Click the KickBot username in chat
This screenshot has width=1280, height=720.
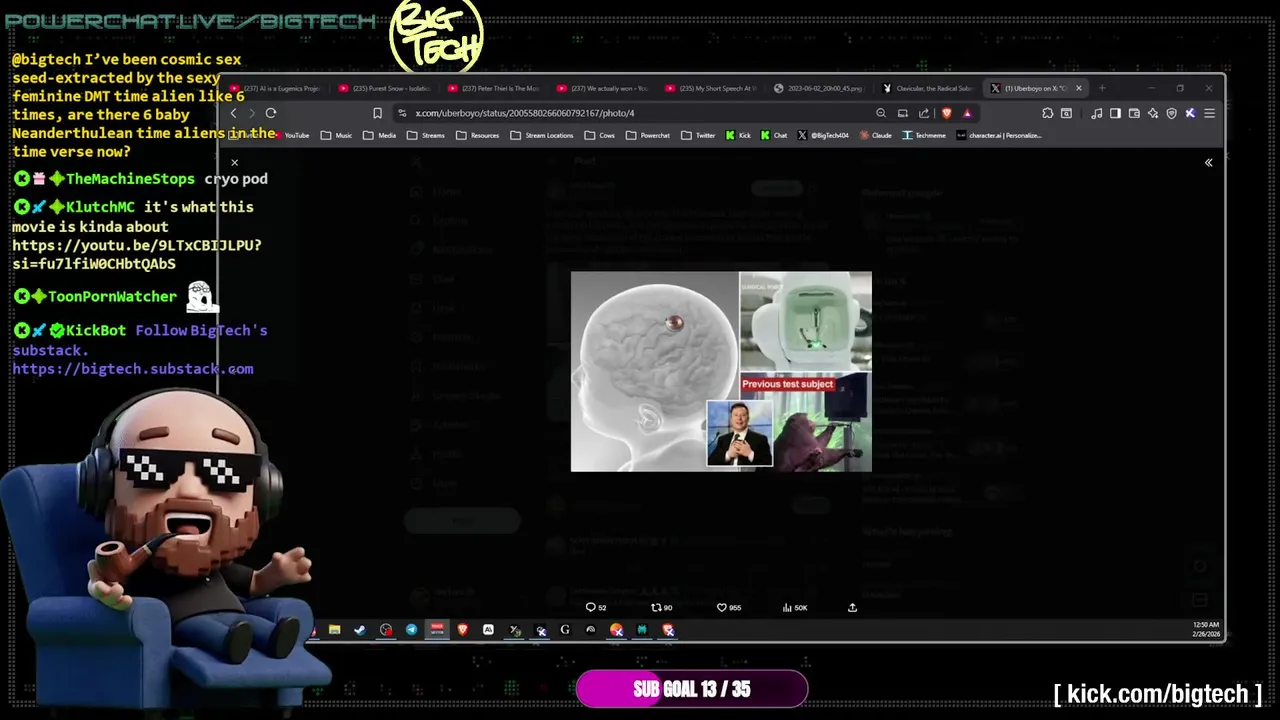tap(96, 330)
